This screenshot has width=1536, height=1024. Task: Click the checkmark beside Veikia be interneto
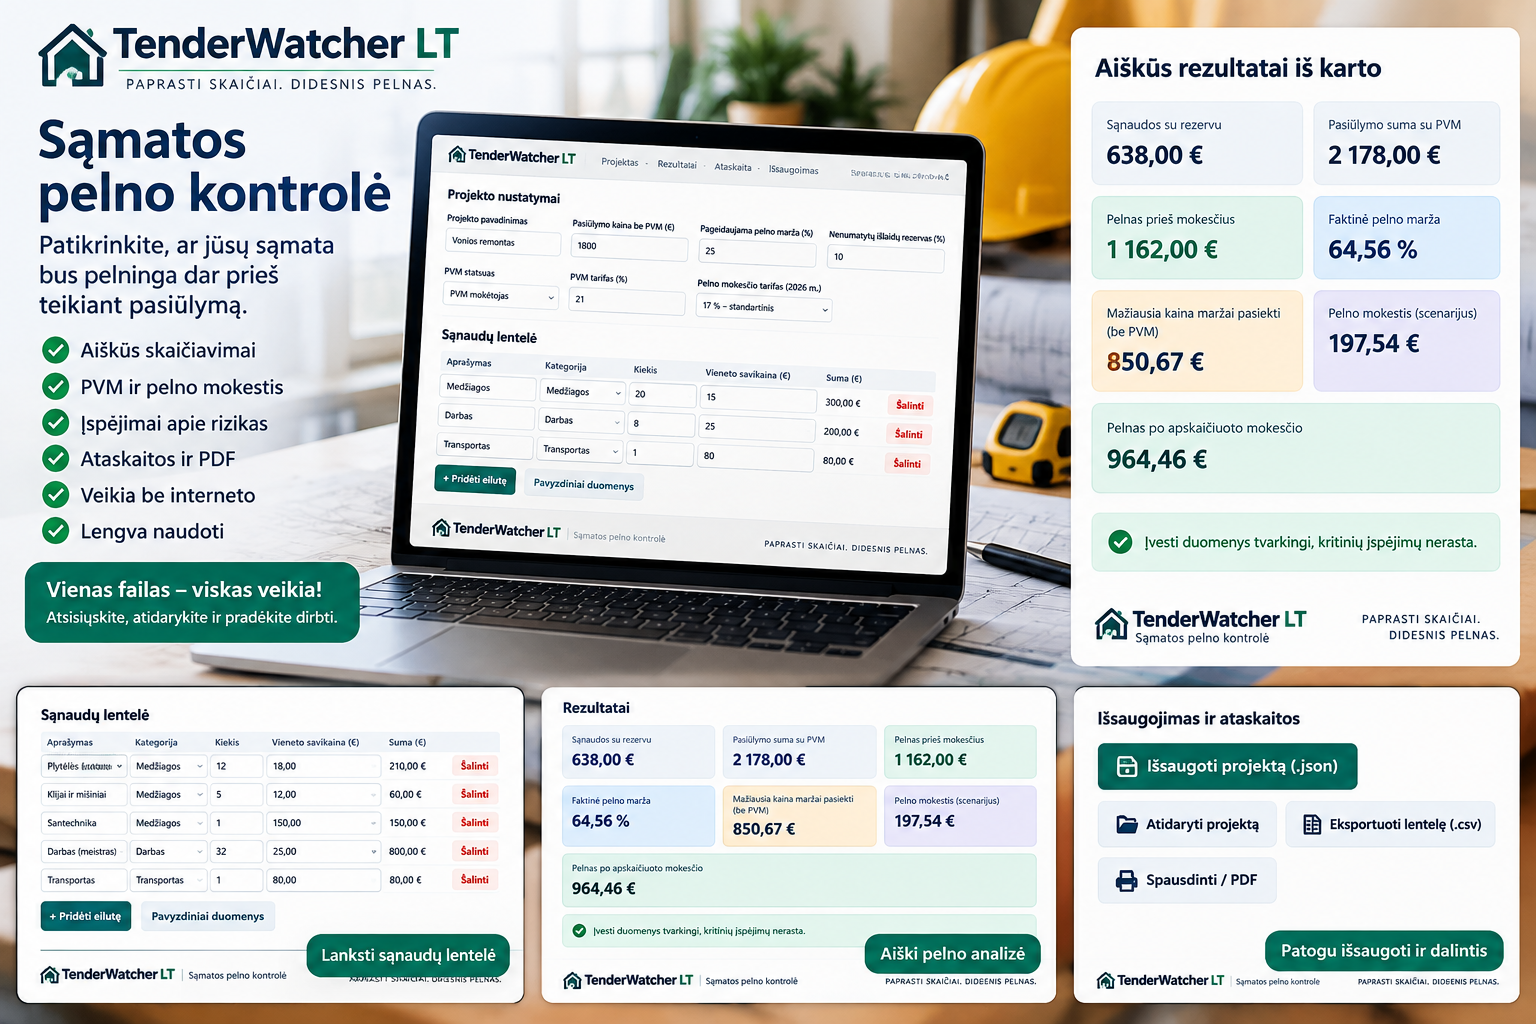56,494
